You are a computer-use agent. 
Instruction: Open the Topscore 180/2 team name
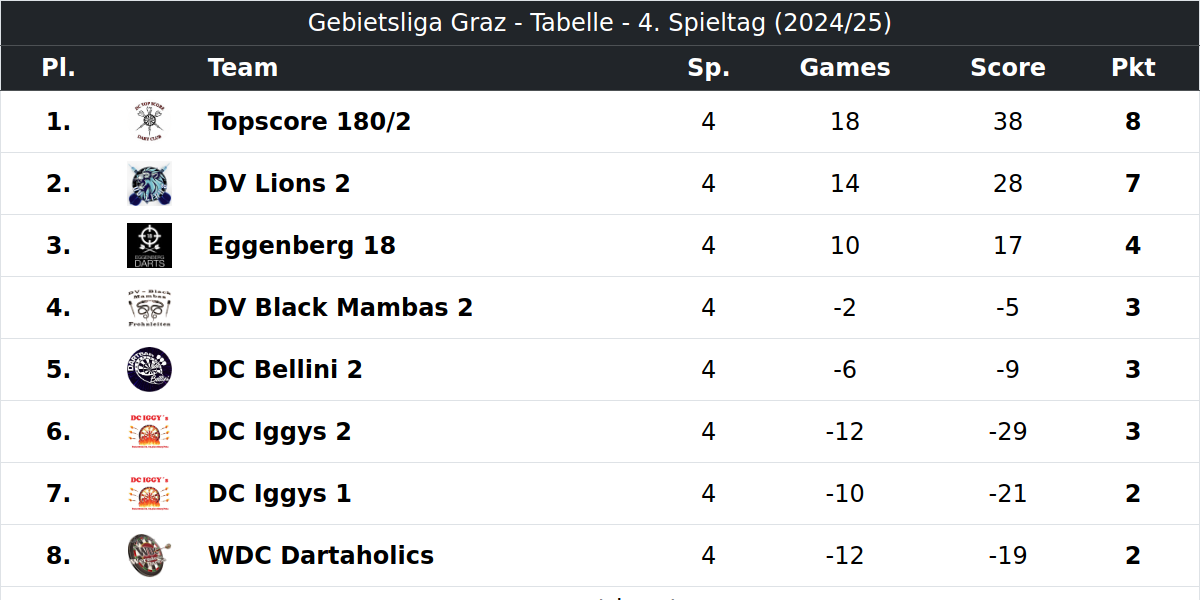pyautogui.click(x=309, y=122)
